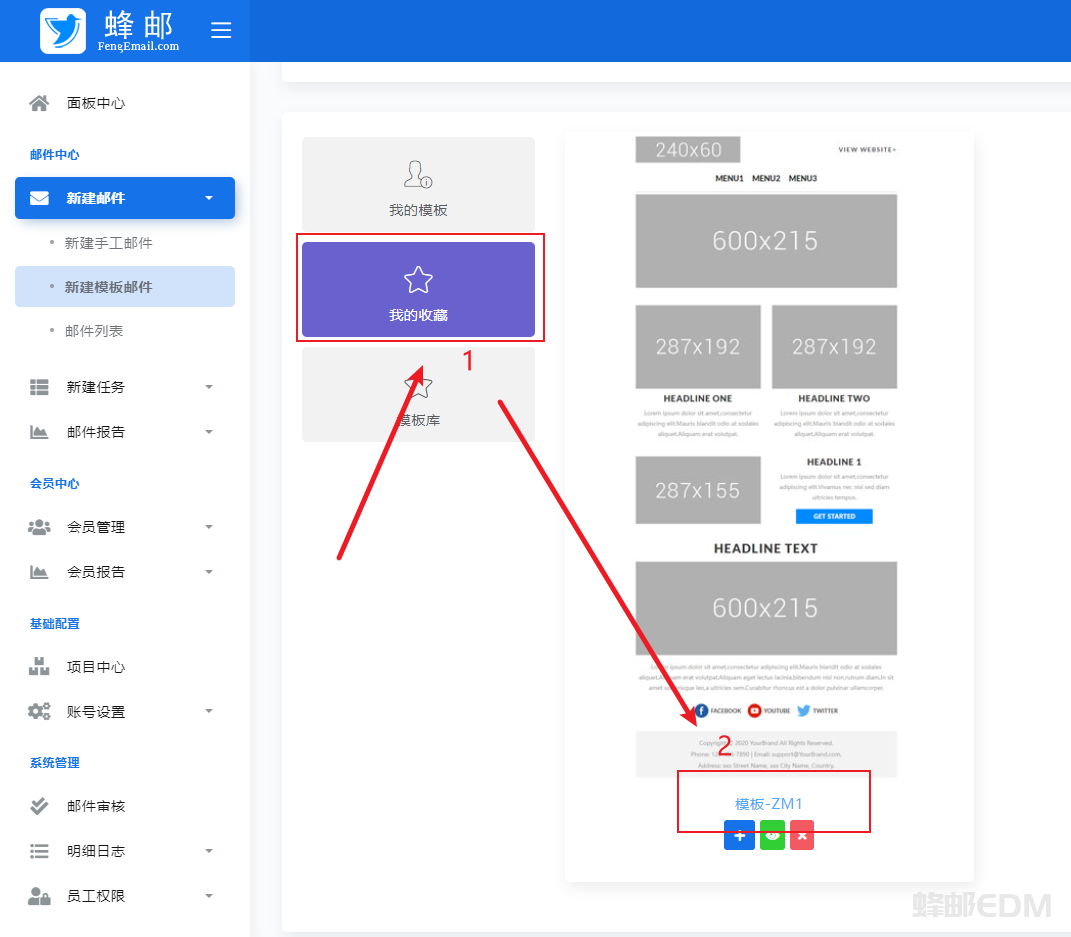The width and height of the screenshot is (1071, 937).
Task: Click the 会员管理 menu label
Action: (x=96, y=527)
